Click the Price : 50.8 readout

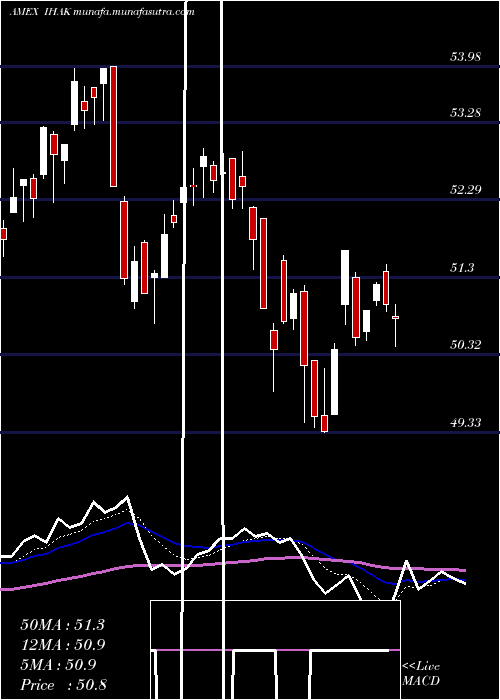[63, 685]
